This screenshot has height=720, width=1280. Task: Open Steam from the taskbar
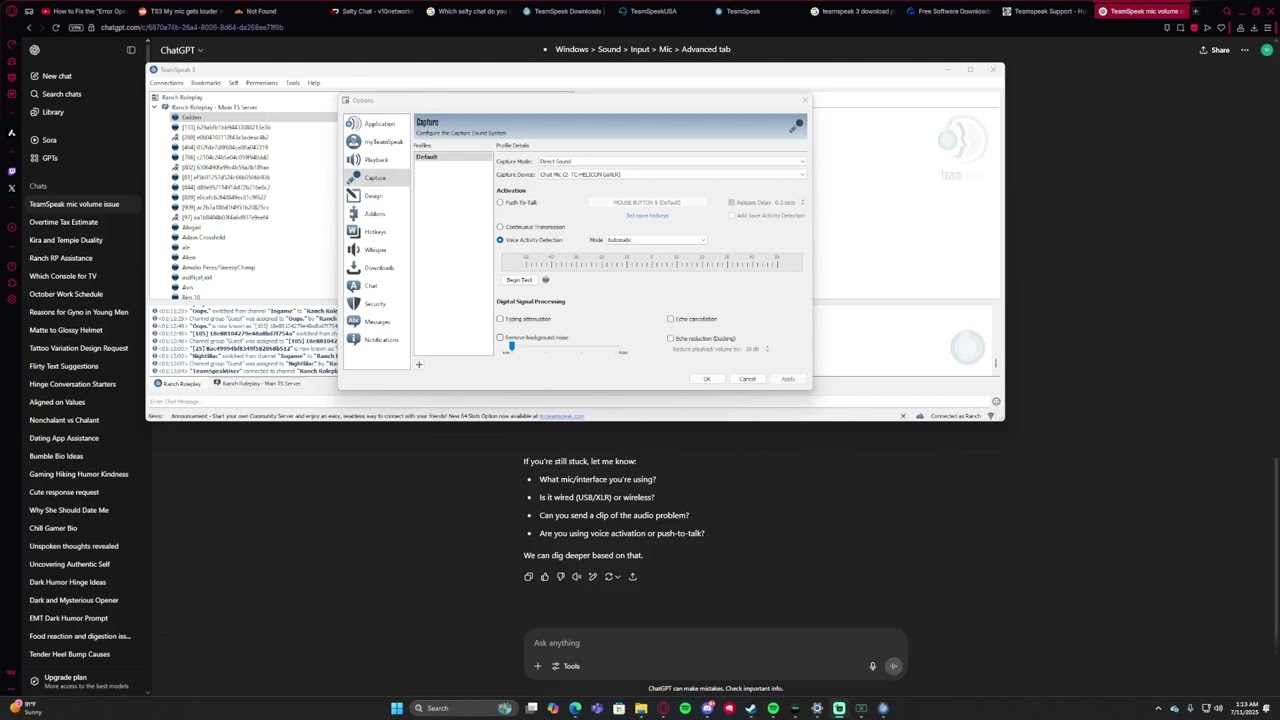pyautogui.click(x=751, y=709)
